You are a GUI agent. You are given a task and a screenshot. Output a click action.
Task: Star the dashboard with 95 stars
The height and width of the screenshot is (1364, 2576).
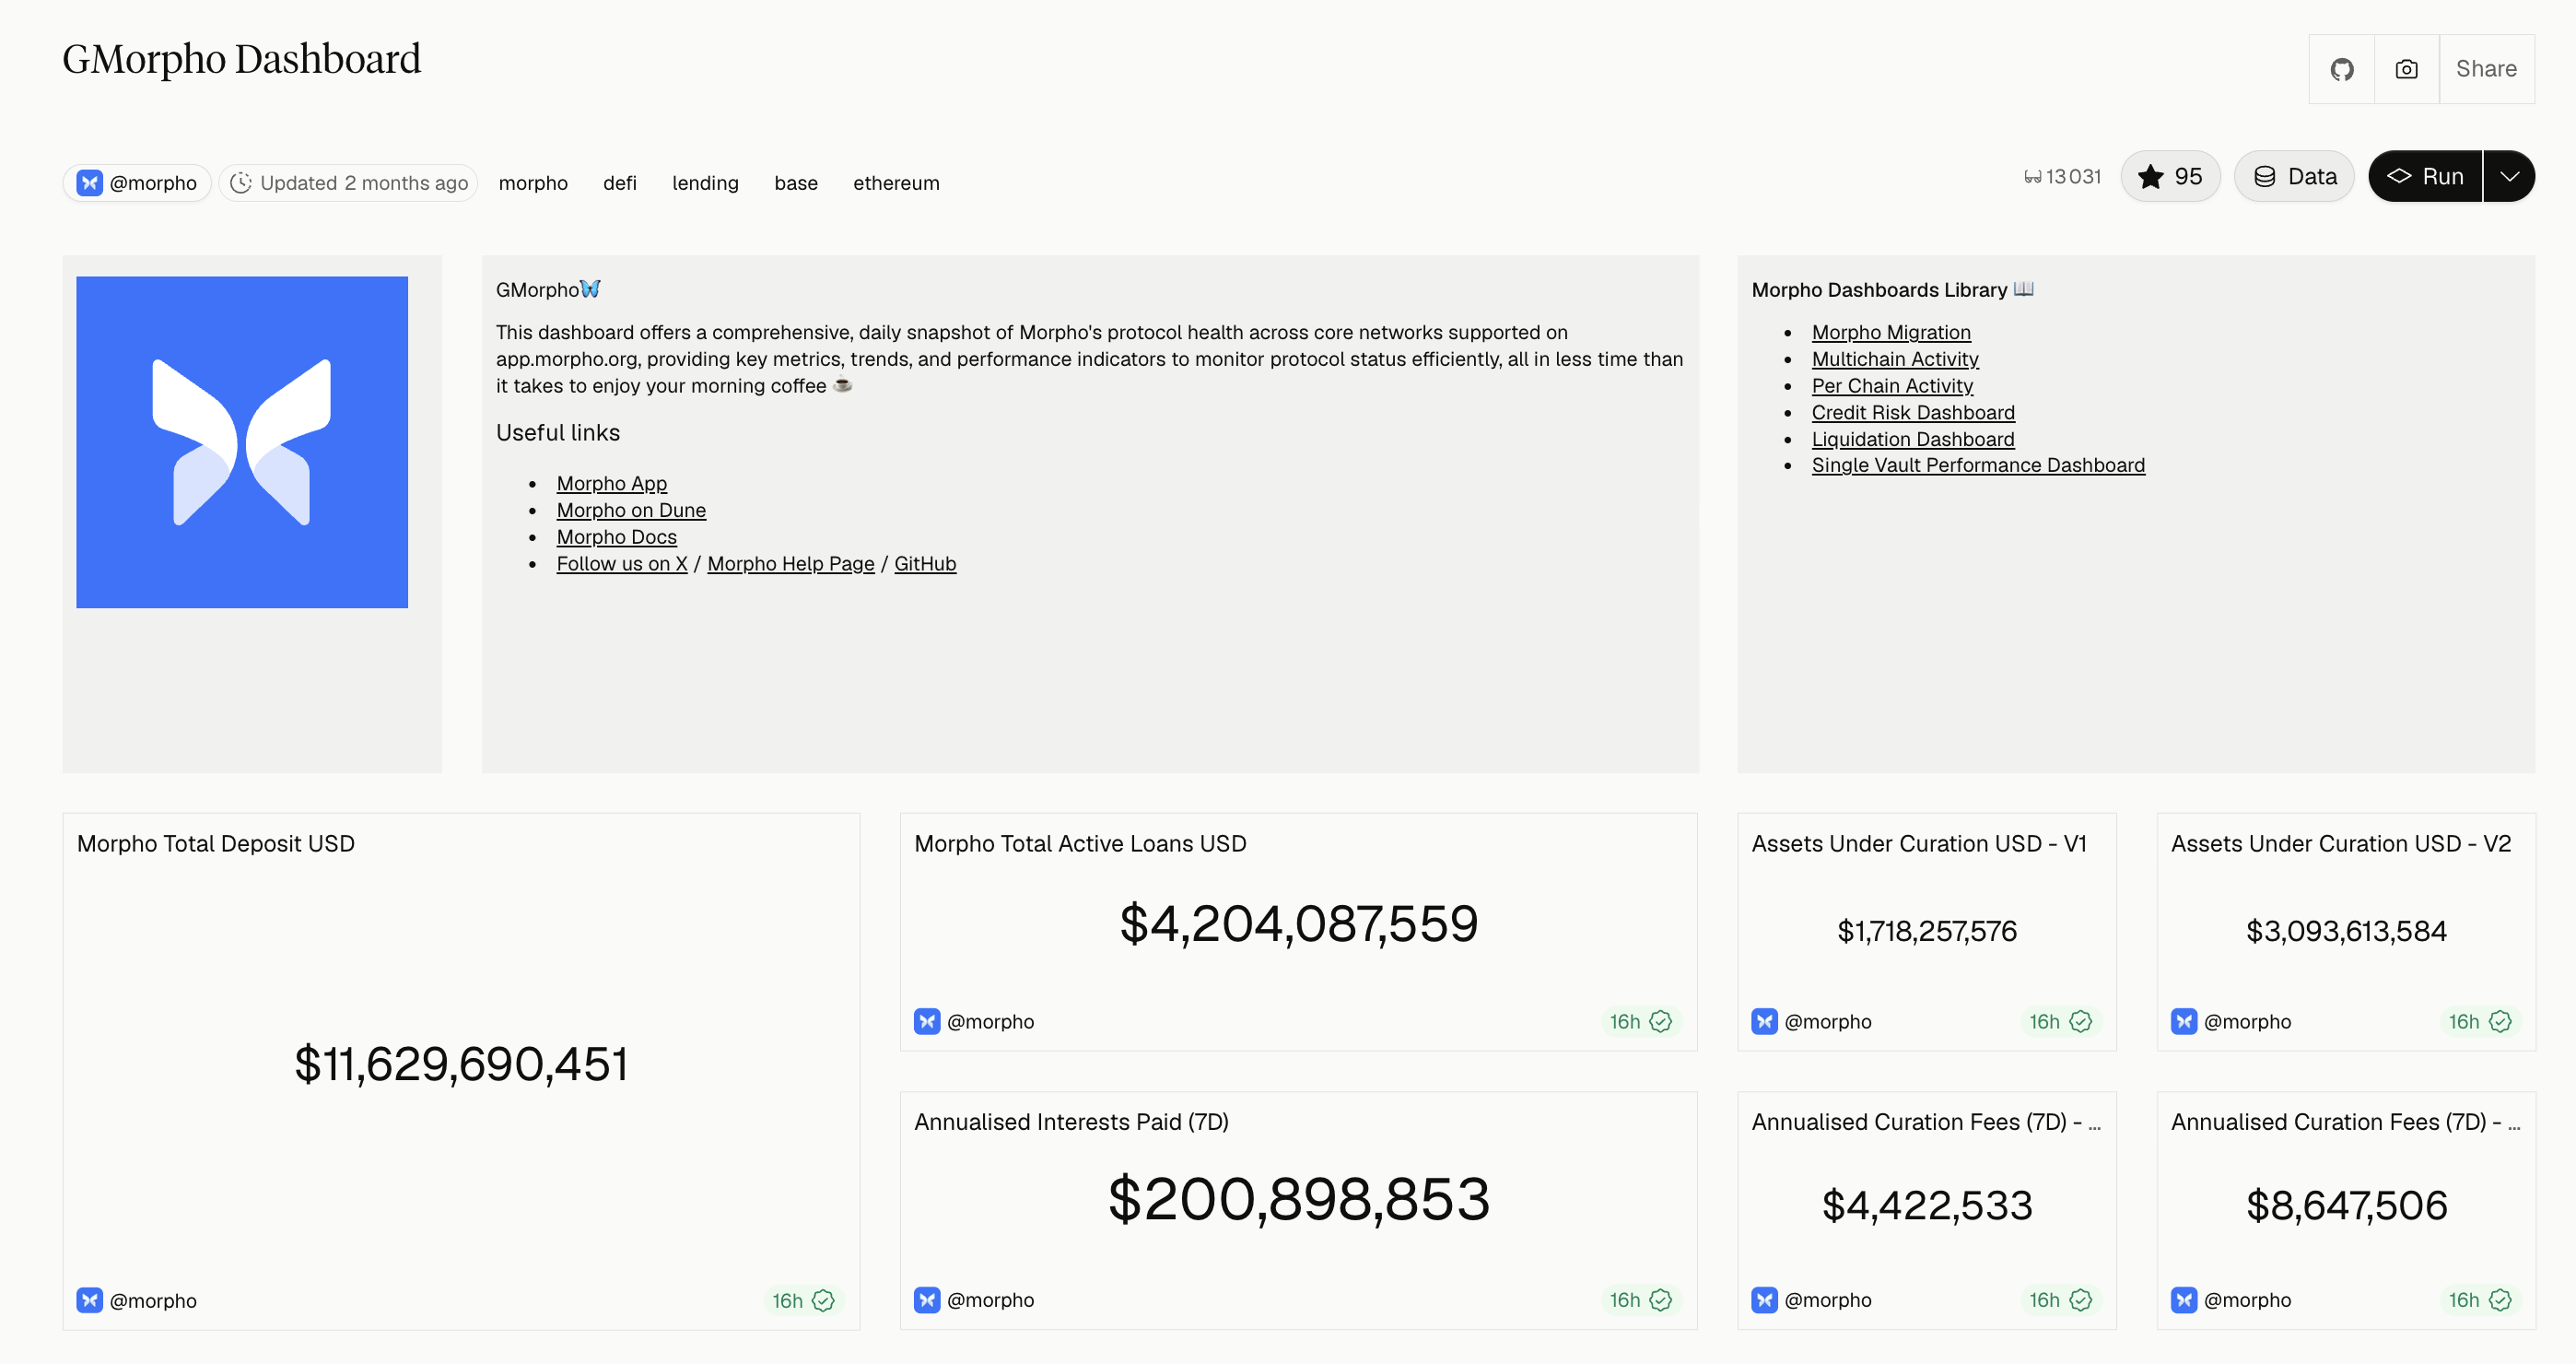[2169, 177]
